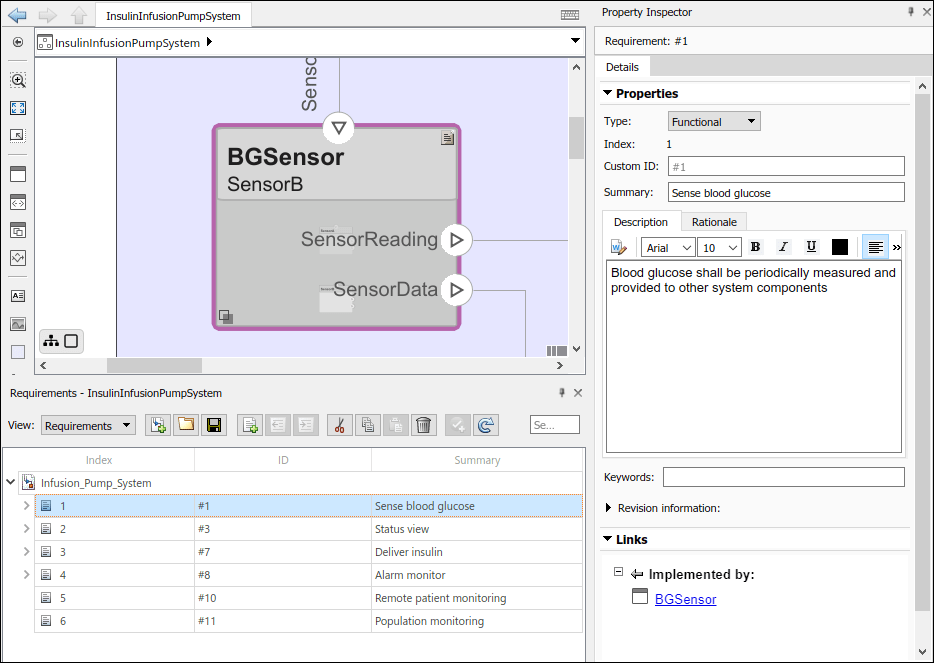This screenshot has width=934, height=663.
Task: Switch to the Rationale tab
Action: 713,221
